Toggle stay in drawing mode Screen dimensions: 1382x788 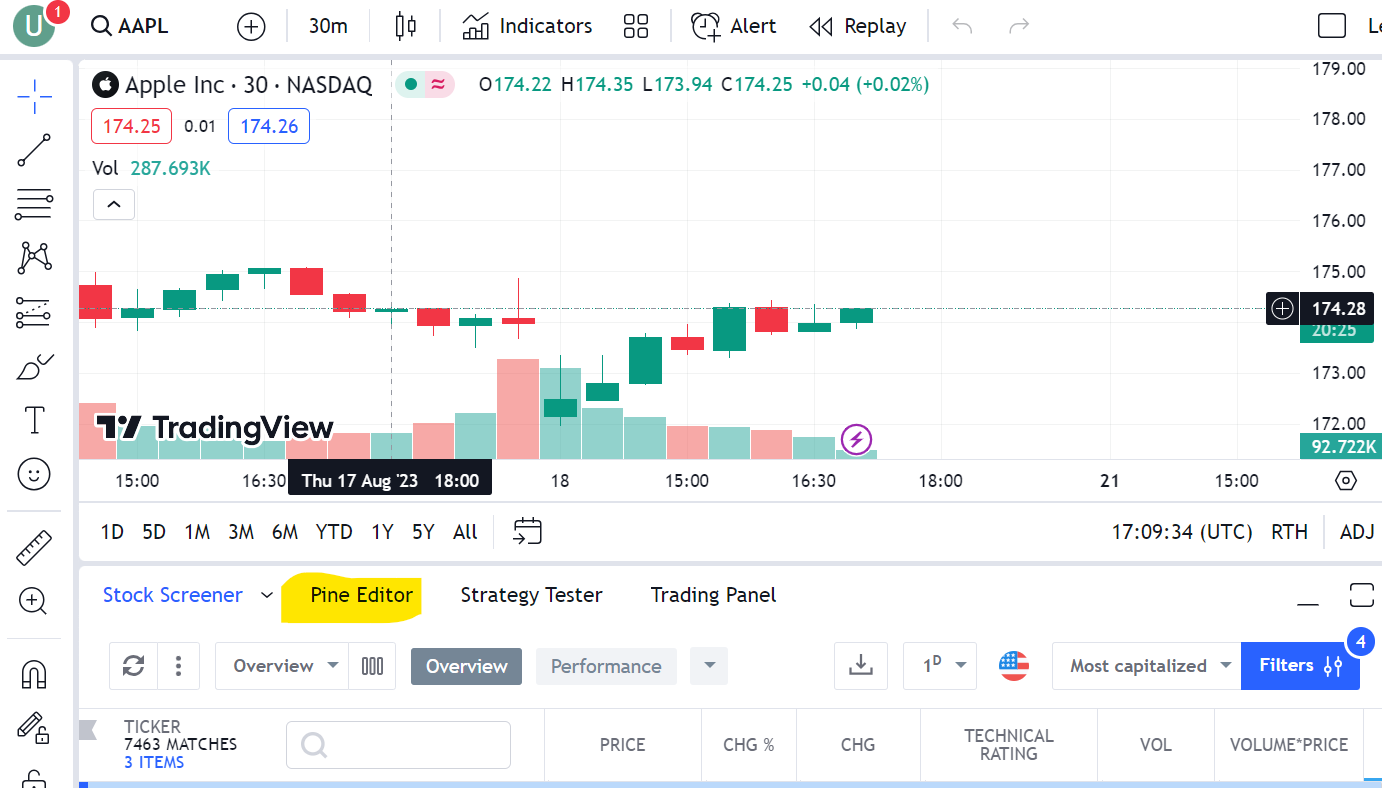coord(35,727)
